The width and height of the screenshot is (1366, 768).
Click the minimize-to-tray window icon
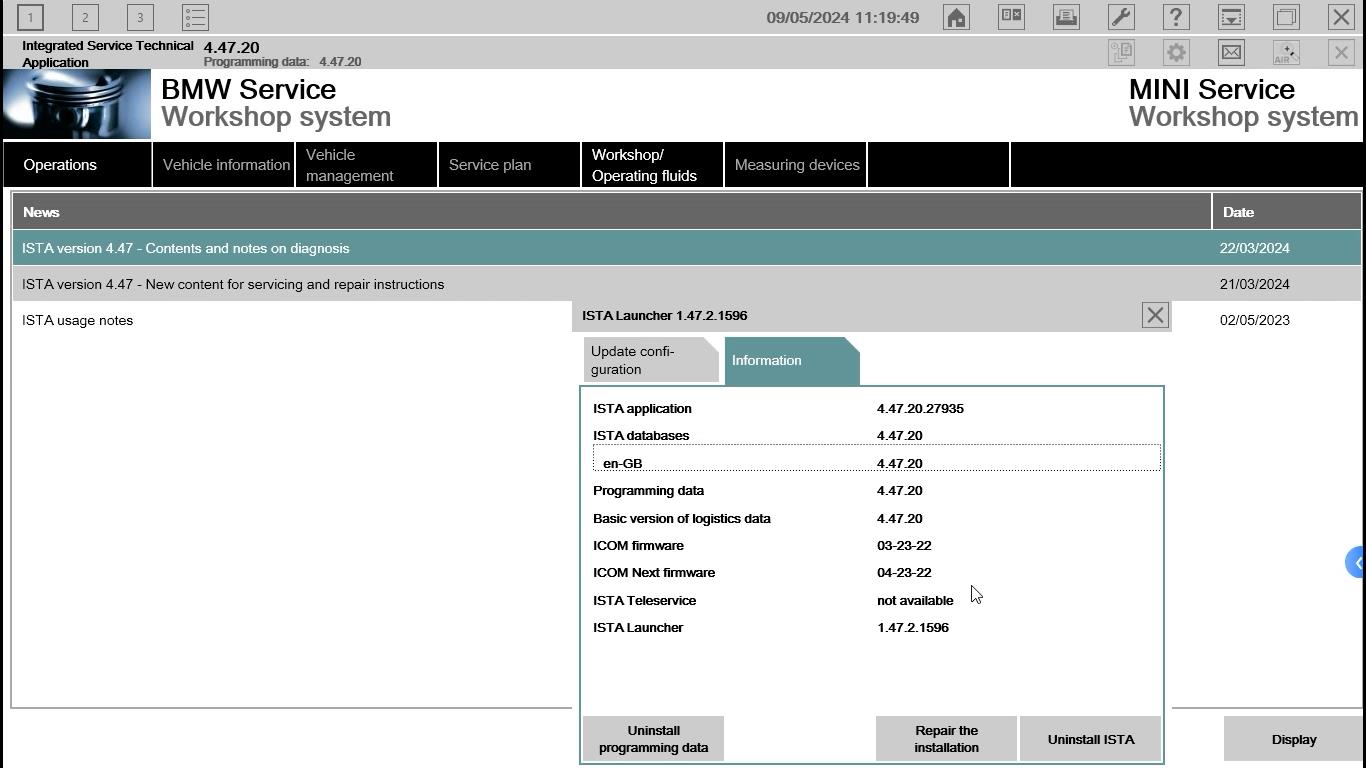click(1231, 17)
